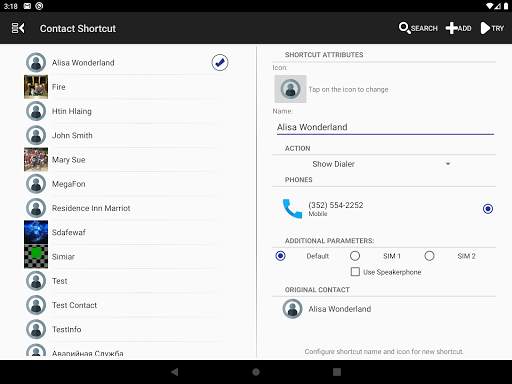The height and width of the screenshot is (384, 512).
Task: Tap the Android Home navigation button
Action: coord(256,372)
